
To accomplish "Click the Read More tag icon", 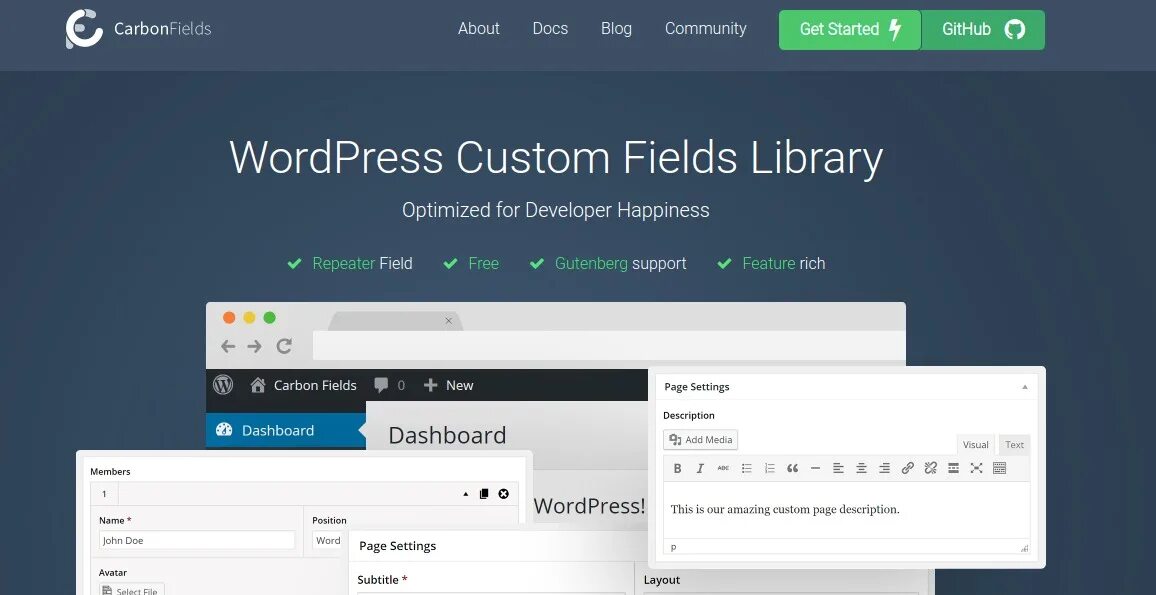I will click(x=953, y=468).
